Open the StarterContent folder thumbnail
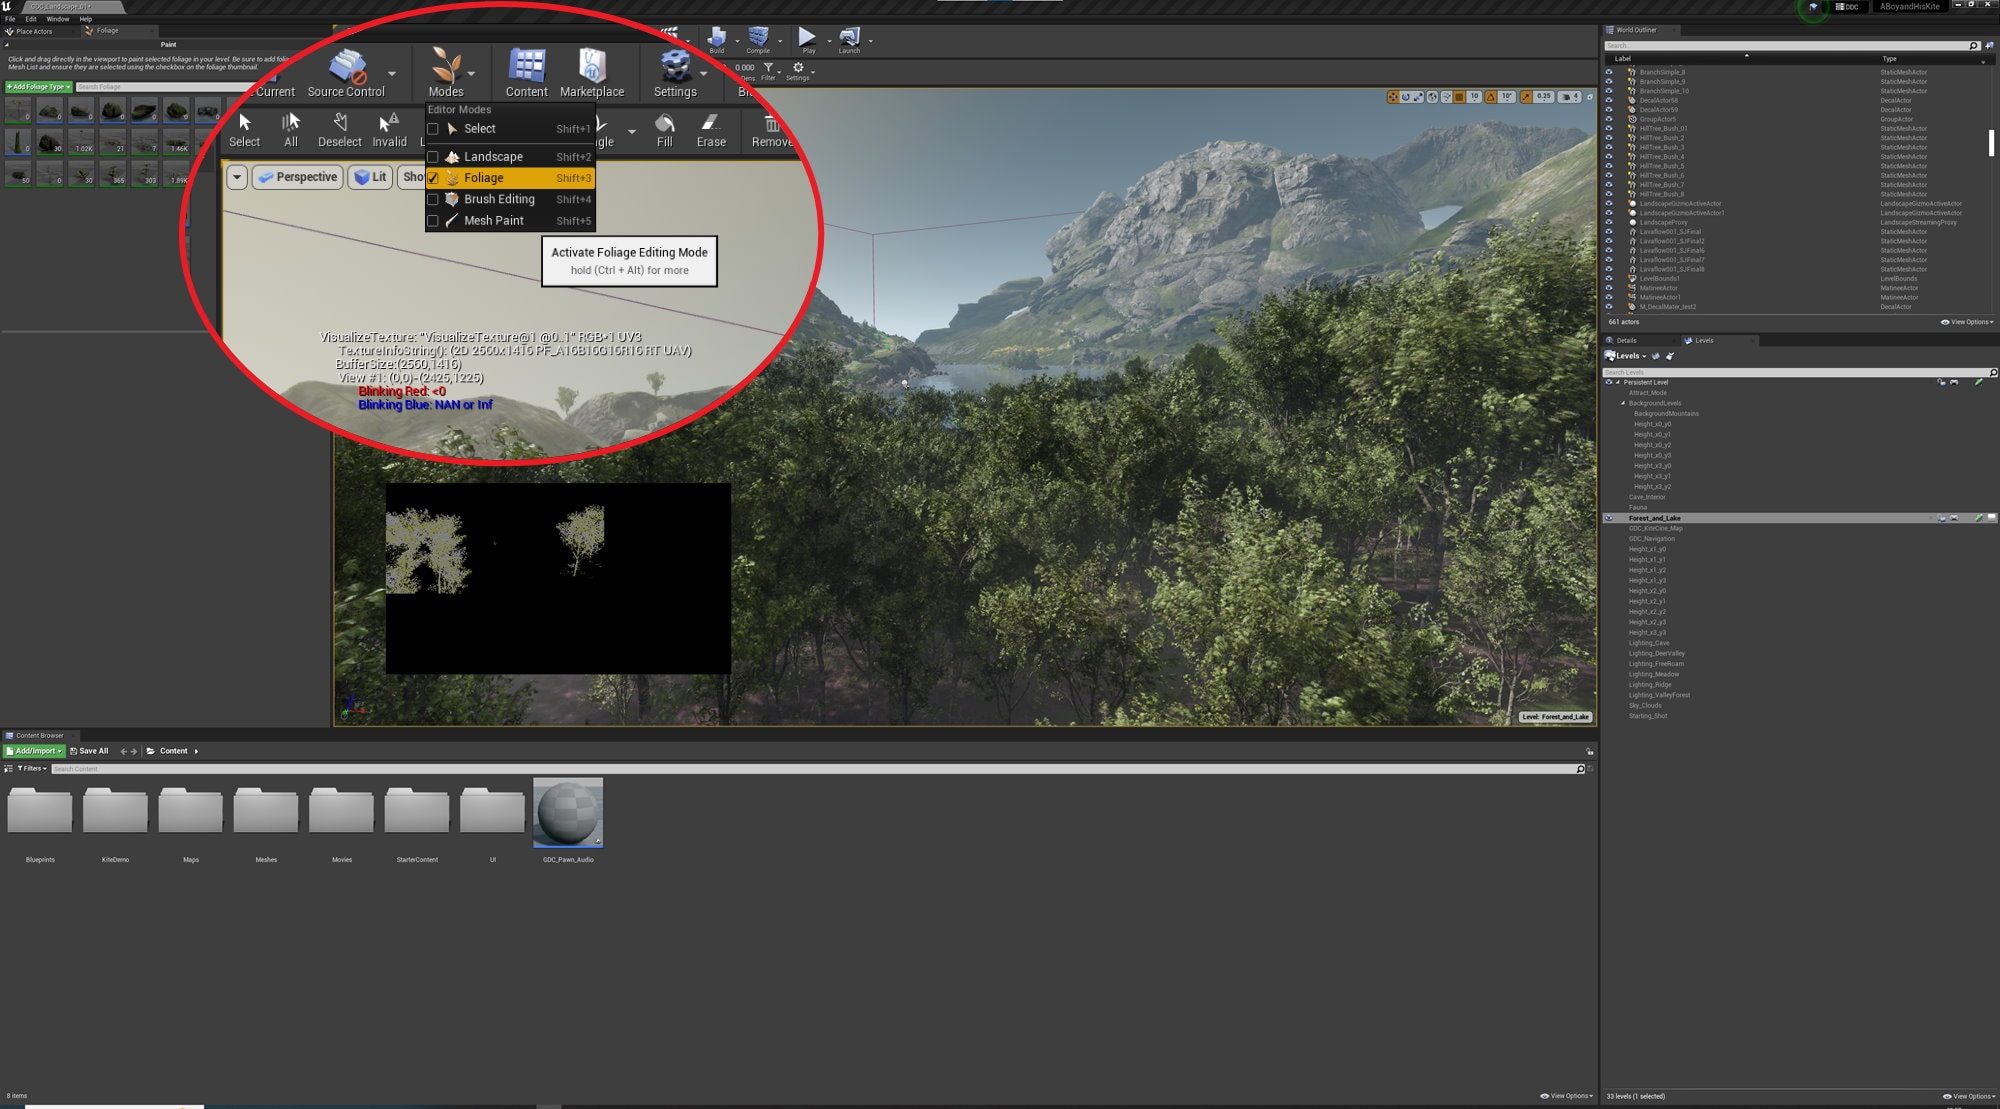The height and width of the screenshot is (1109, 2000). [x=417, y=811]
